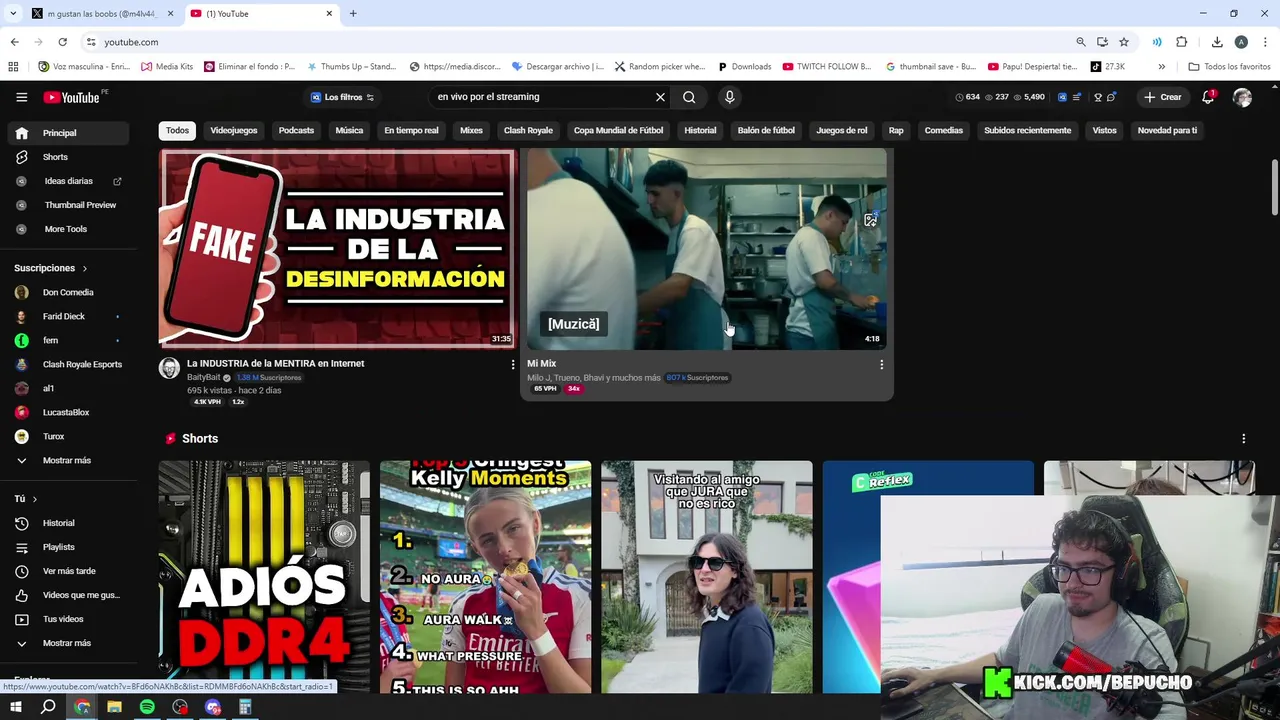Play La Industria de la Desinformación thumbnail
Viewport: 1280px width, 720px height.
[337, 248]
